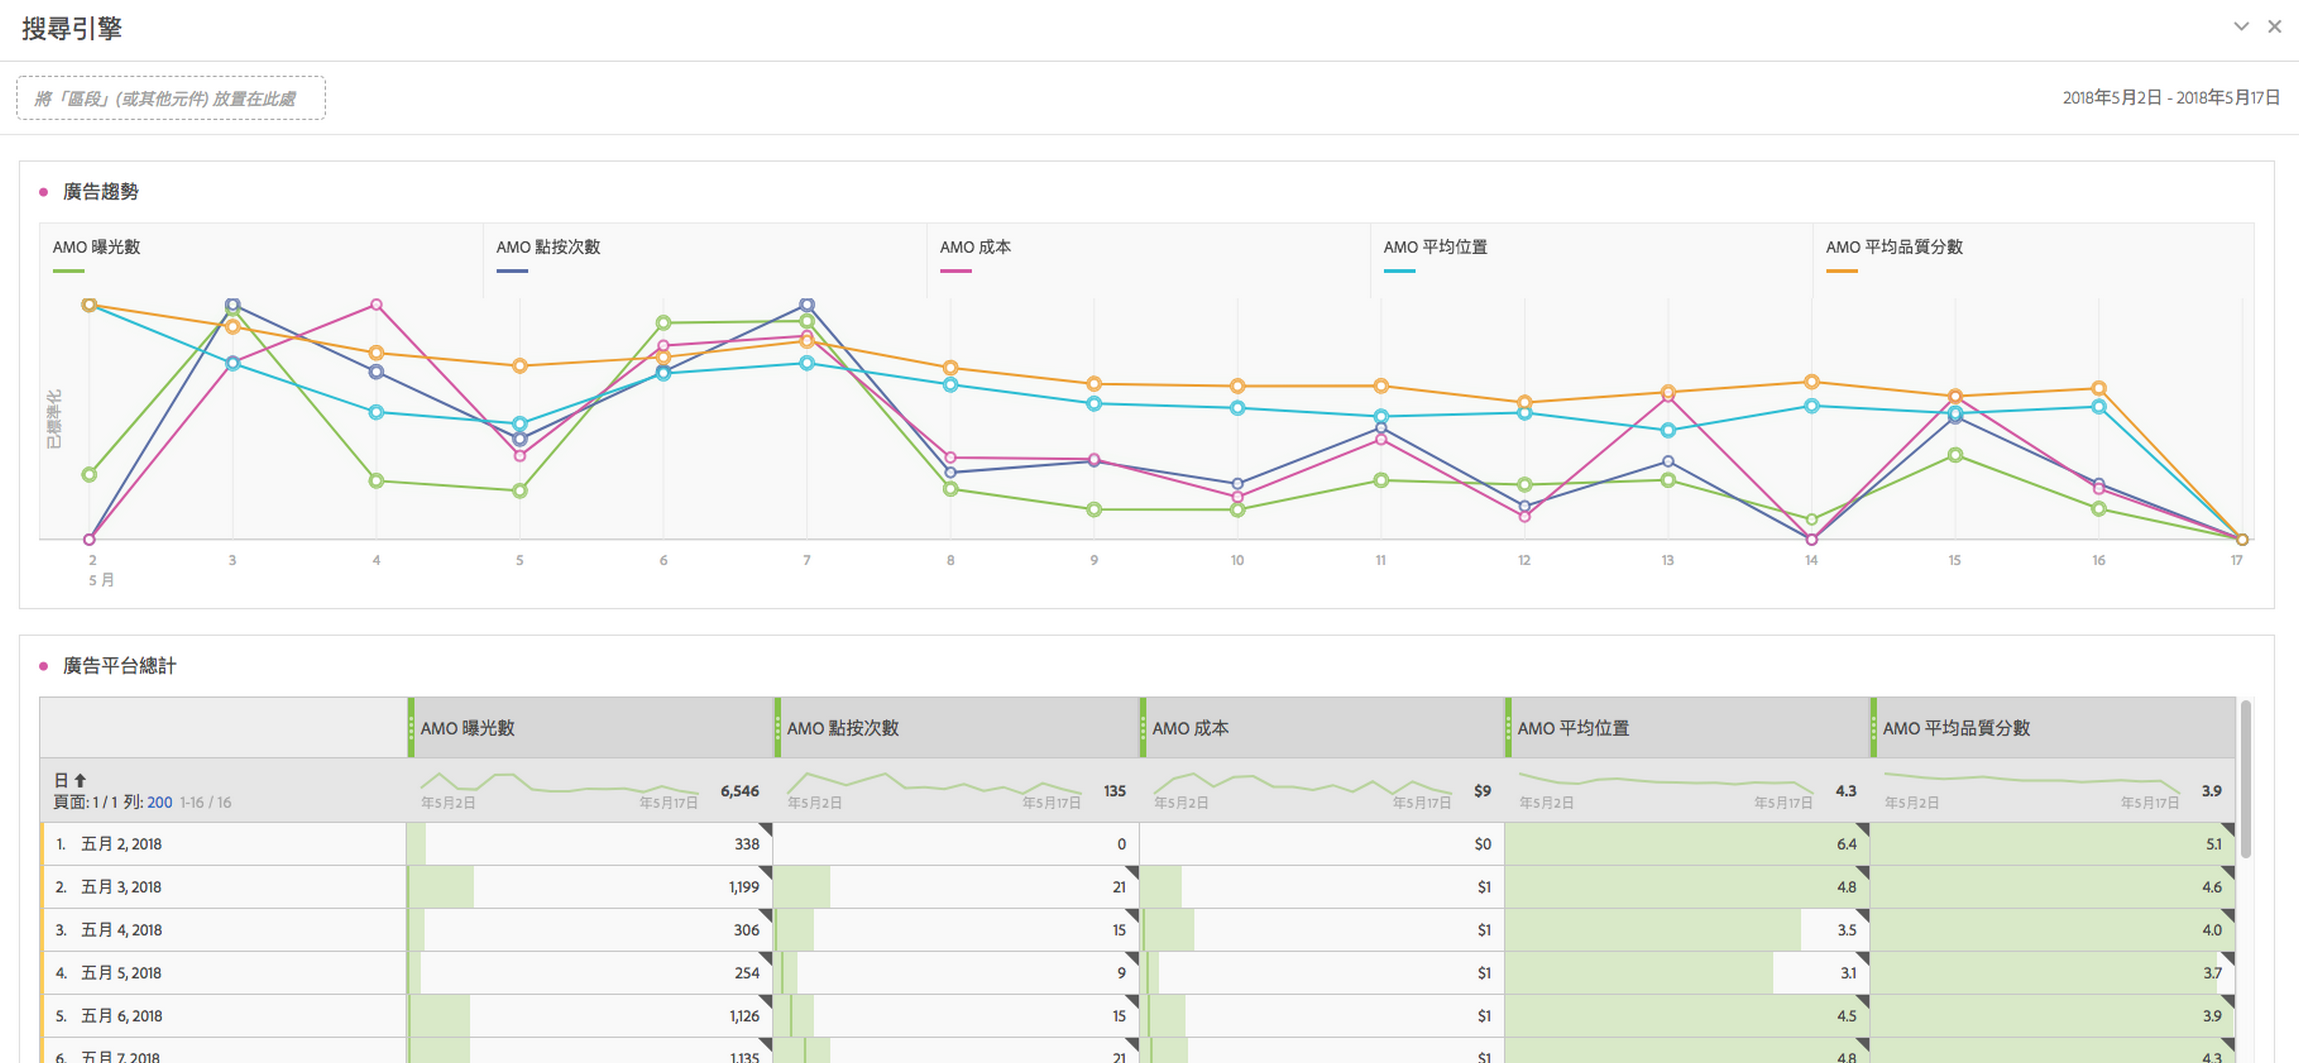Click the pink dot beside 廣告平台總計
This screenshot has width=2299, height=1063.
pos(43,666)
